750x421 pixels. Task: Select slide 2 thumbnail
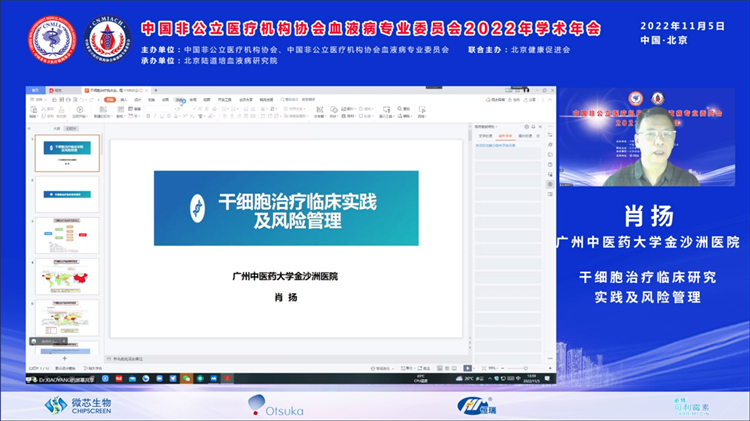tap(68, 194)
